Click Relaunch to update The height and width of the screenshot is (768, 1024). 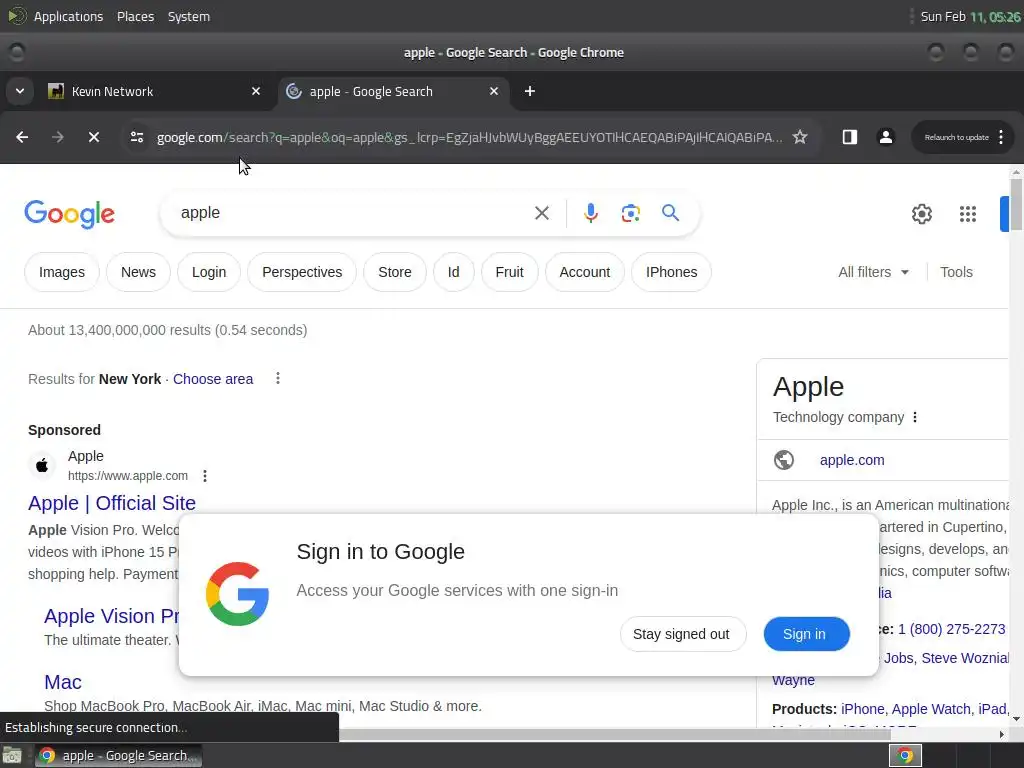(956, 137)
